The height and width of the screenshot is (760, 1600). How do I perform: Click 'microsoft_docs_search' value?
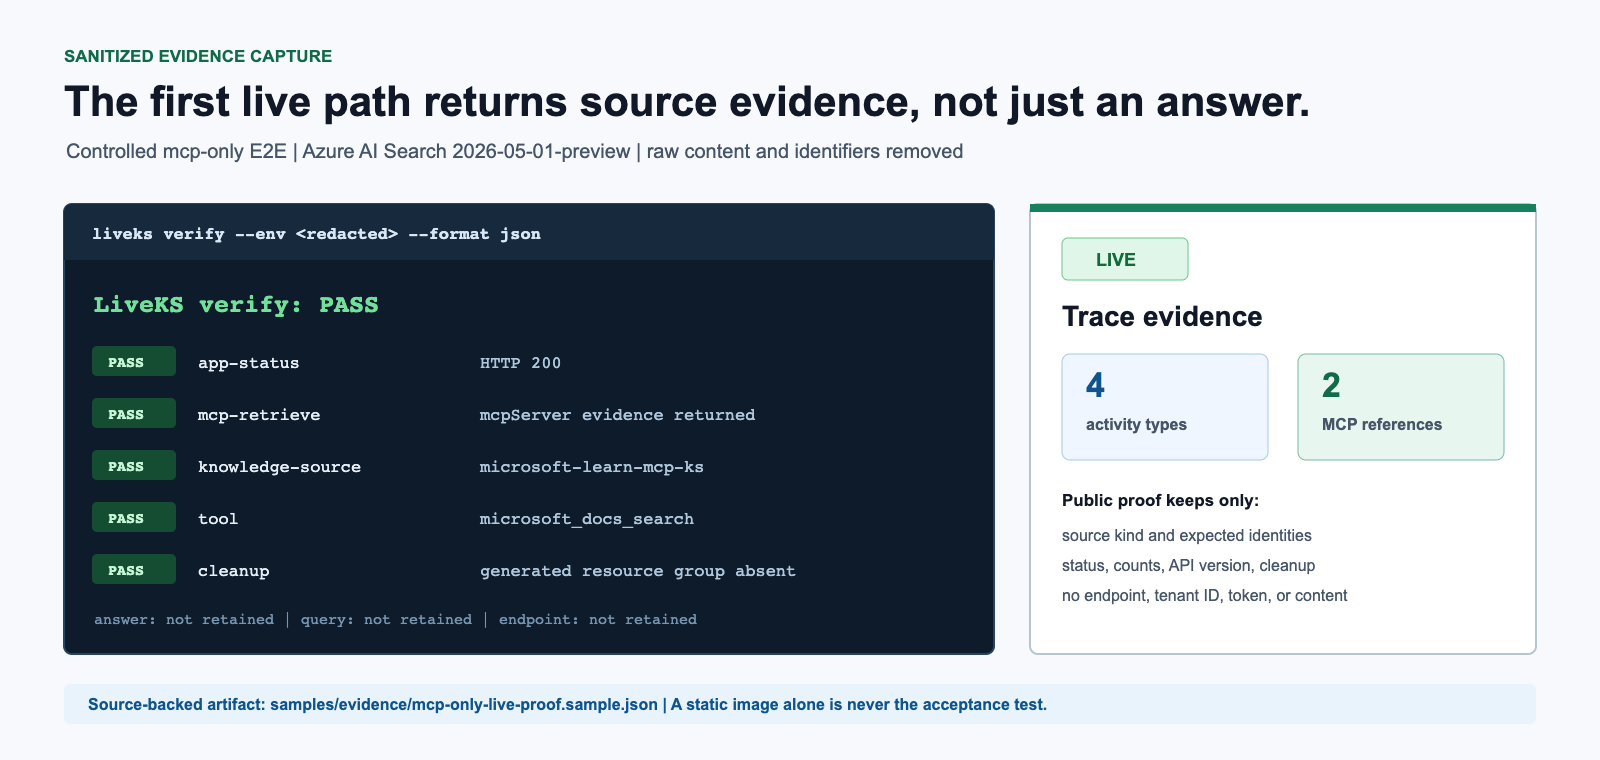(587, 519)
